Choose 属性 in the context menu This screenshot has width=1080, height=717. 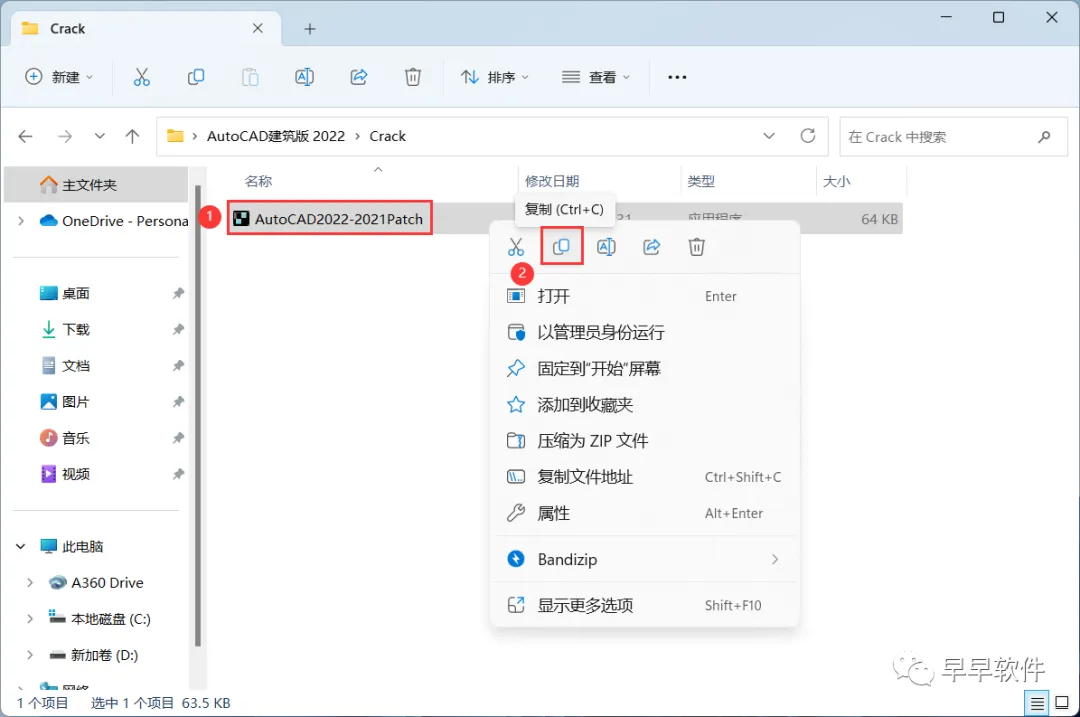[645, 513]
